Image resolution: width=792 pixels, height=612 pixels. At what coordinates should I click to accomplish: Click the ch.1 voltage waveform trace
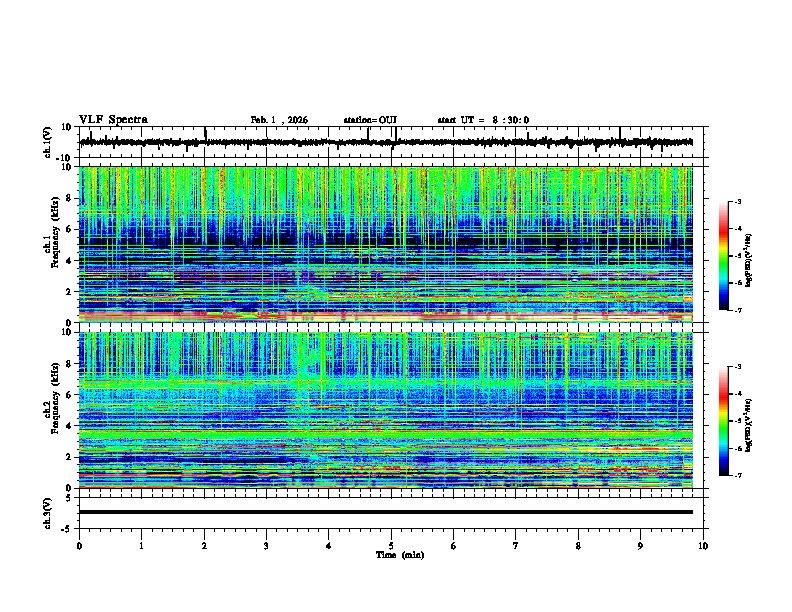point(386,142)
